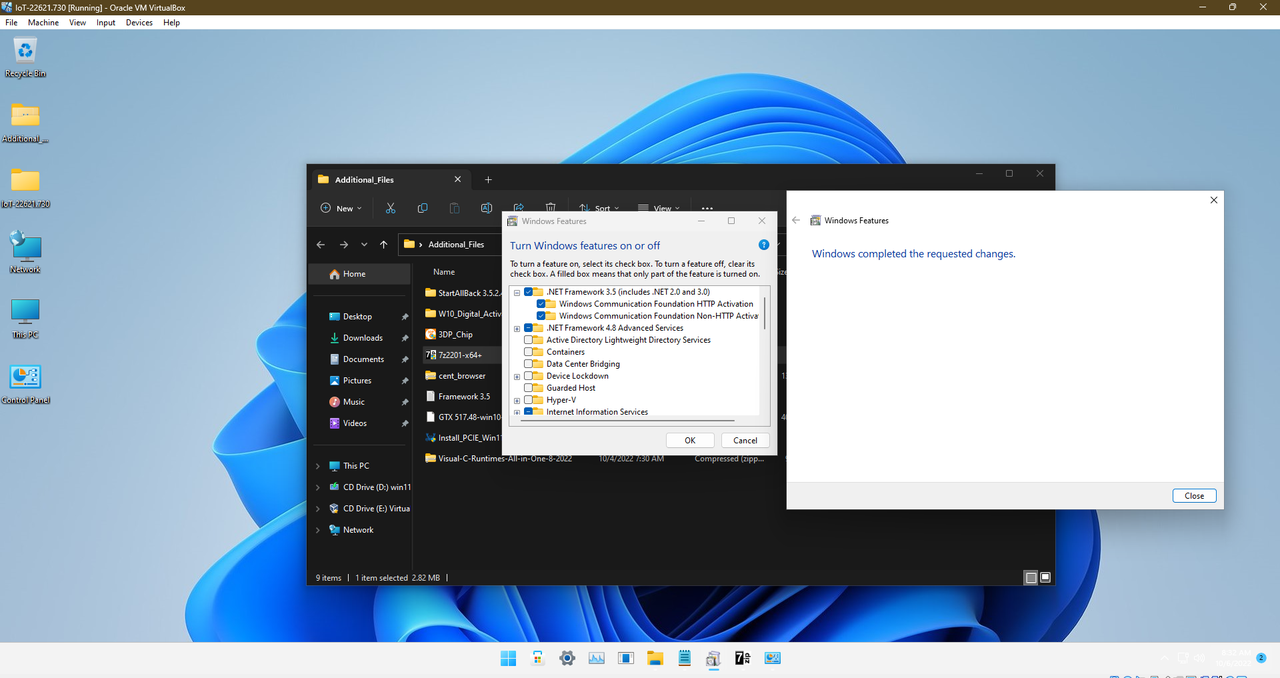The image size is (1280, 678).
Task: Select the cent_browser folder row
Action: point(463,376)
